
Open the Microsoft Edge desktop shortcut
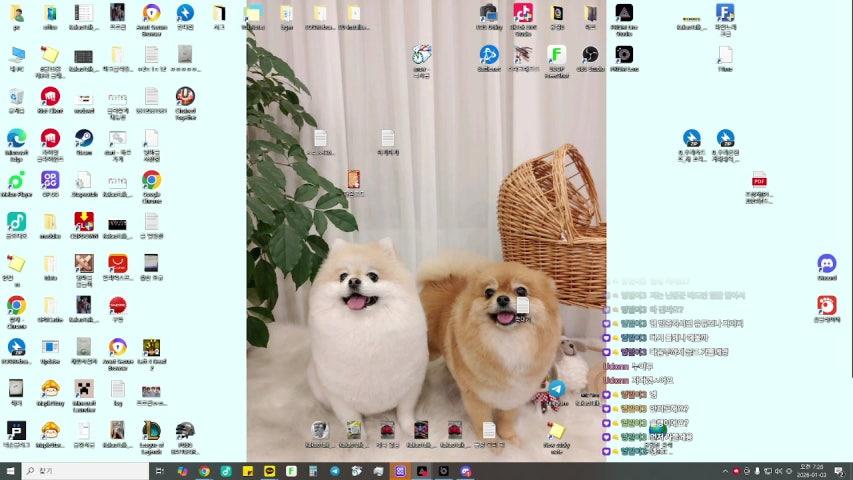coord(16,138)
